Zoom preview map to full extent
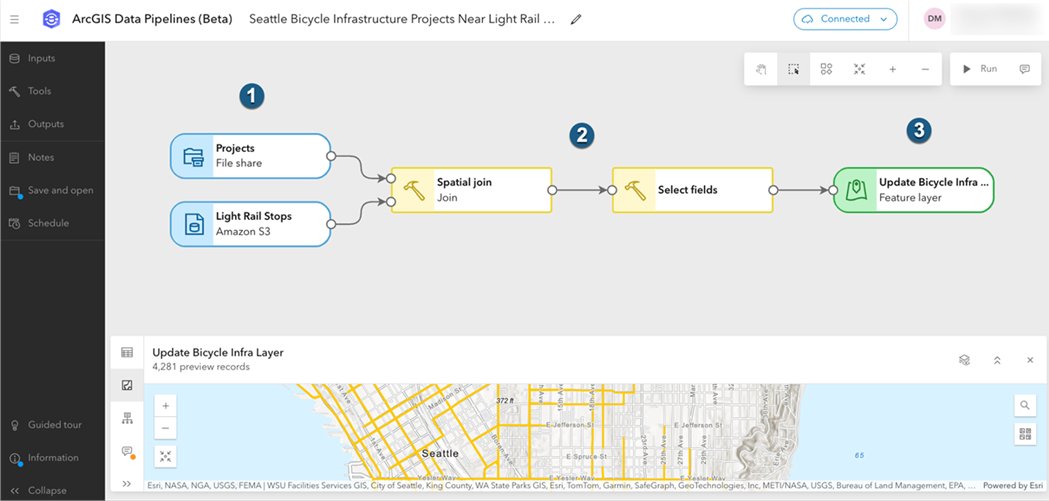1049x501 pixels. [165, 456]
